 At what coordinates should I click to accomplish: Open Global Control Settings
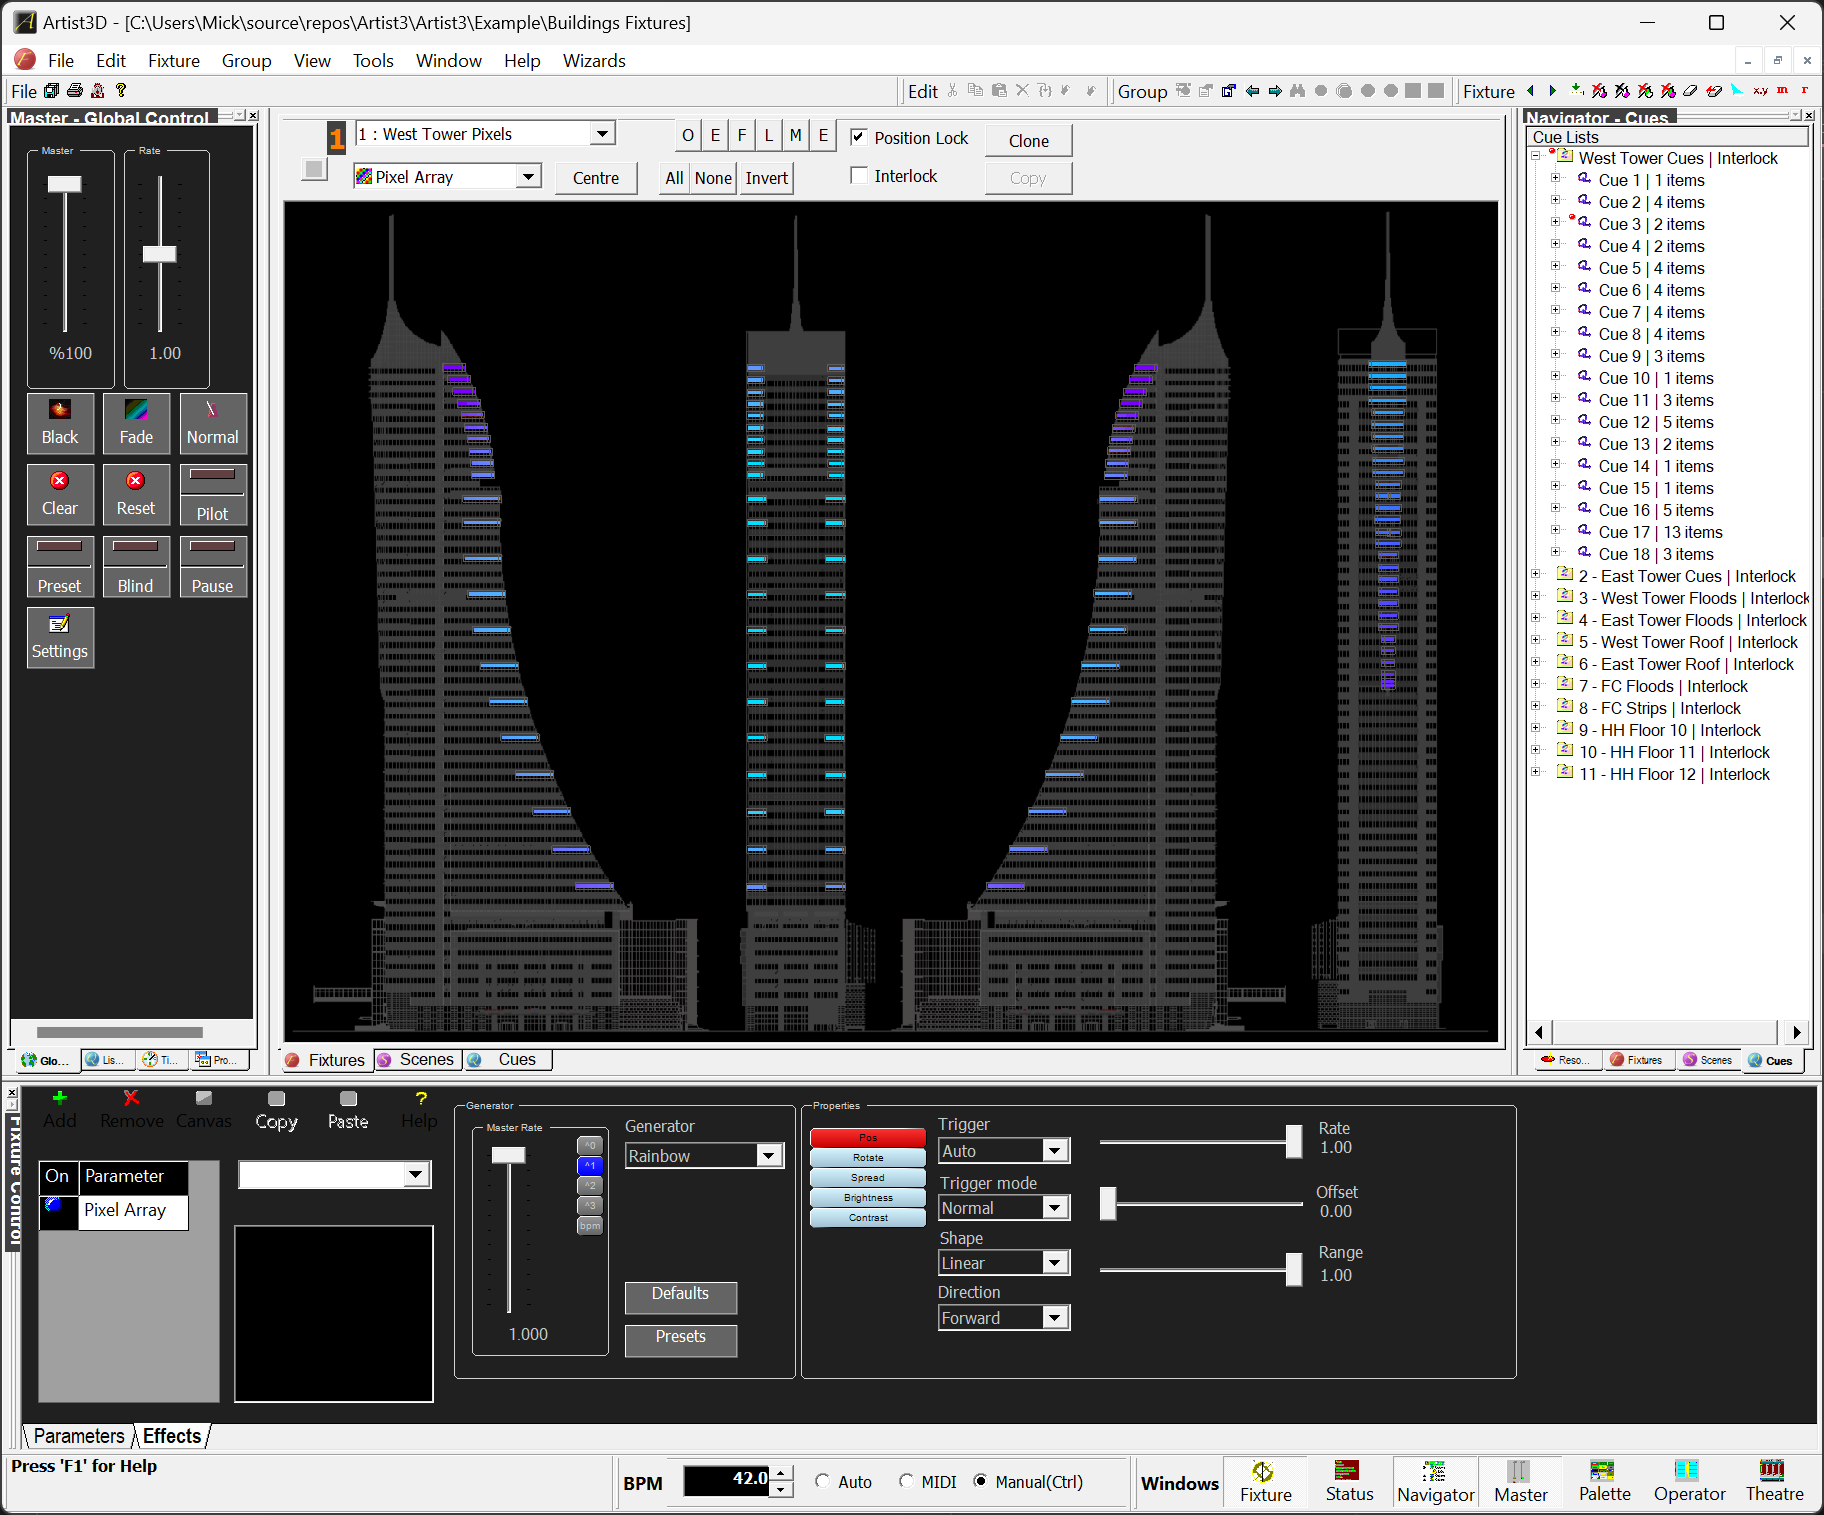pos(60,637)
